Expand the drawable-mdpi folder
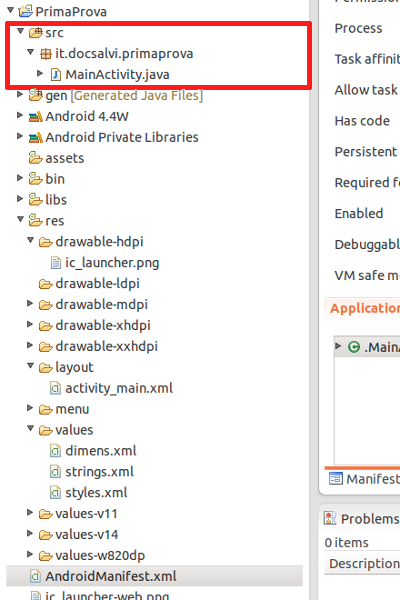The height and width of the screenshot is (600, 400). (x=30, y=303)
